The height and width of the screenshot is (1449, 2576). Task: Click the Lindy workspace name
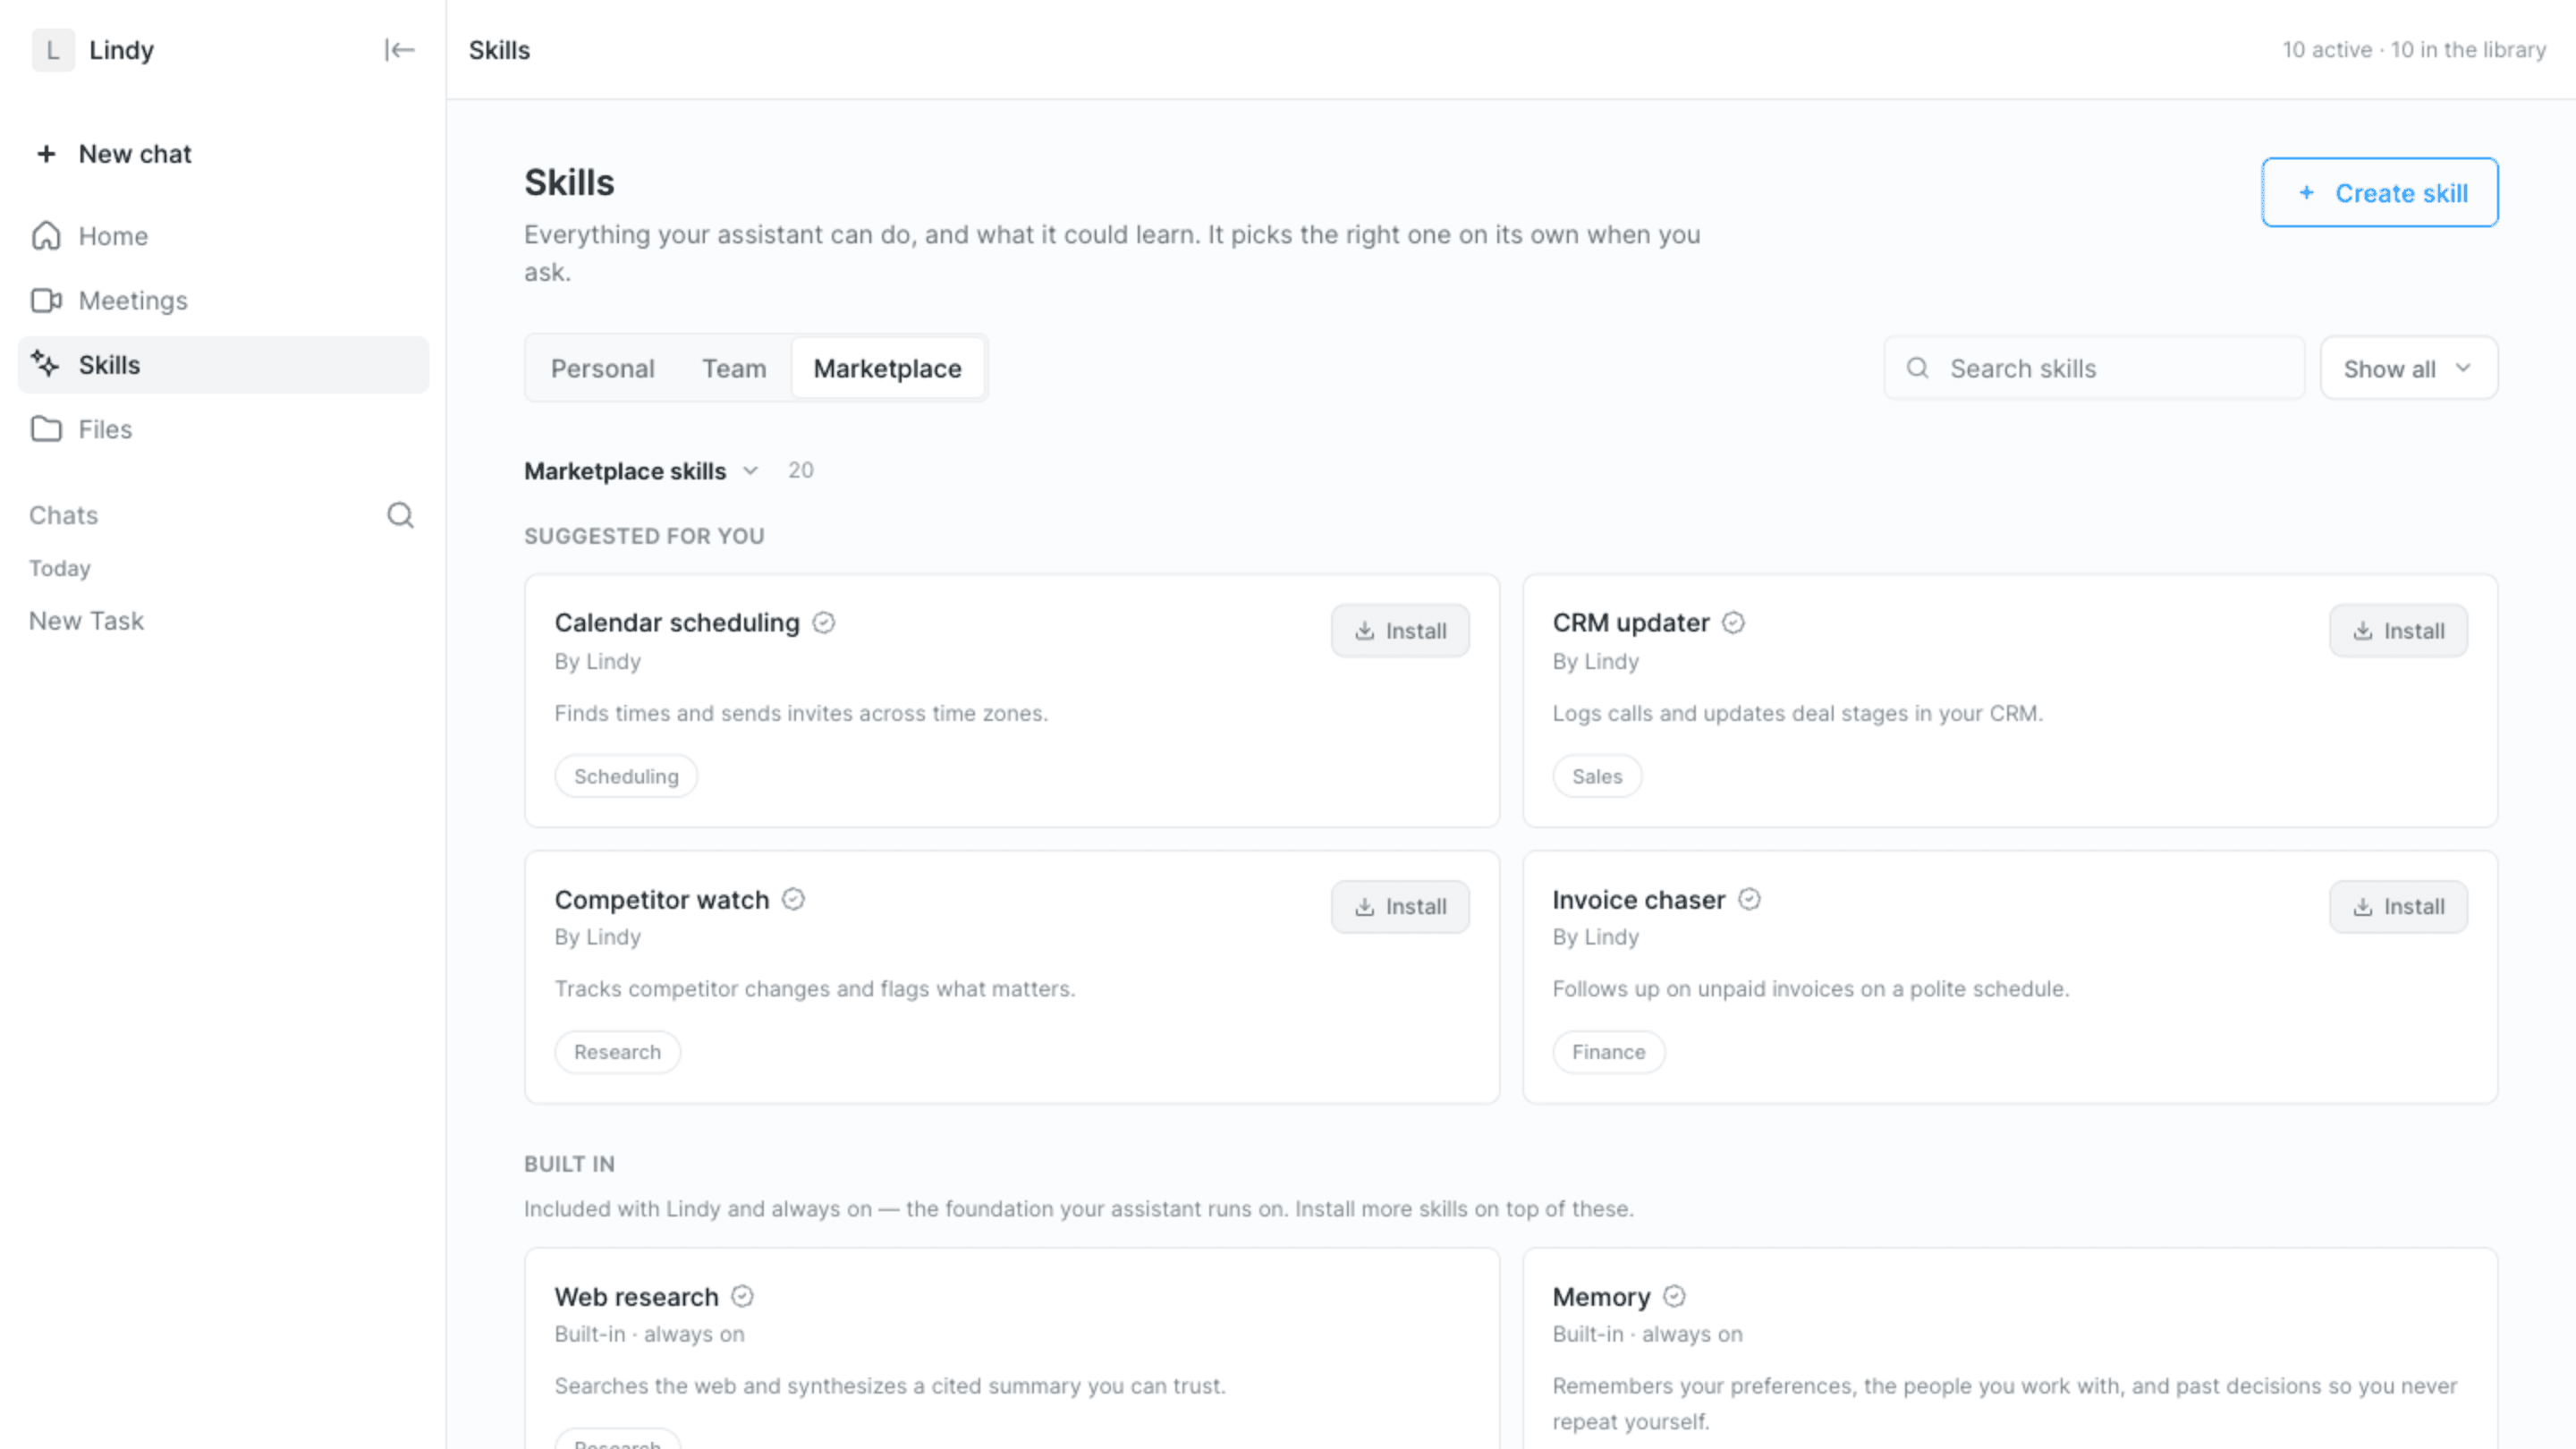(x=121, y=50)
